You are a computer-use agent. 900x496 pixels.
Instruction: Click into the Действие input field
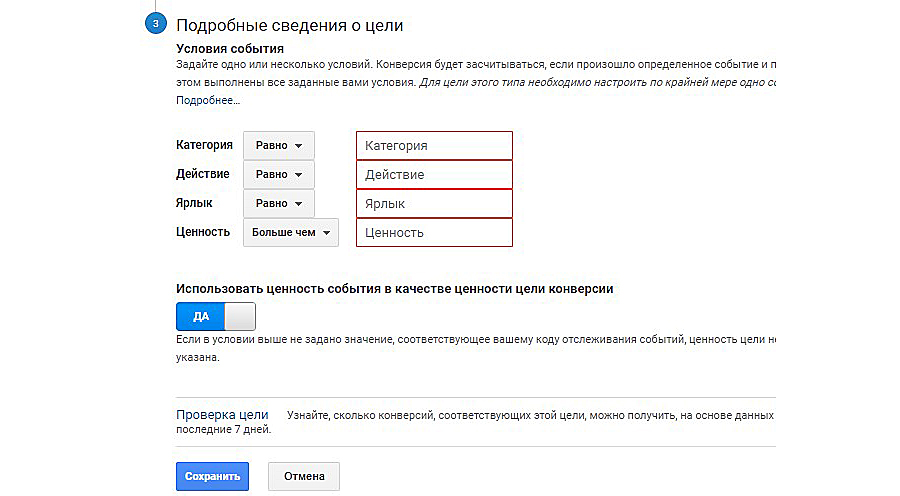(x=434, y=175)
